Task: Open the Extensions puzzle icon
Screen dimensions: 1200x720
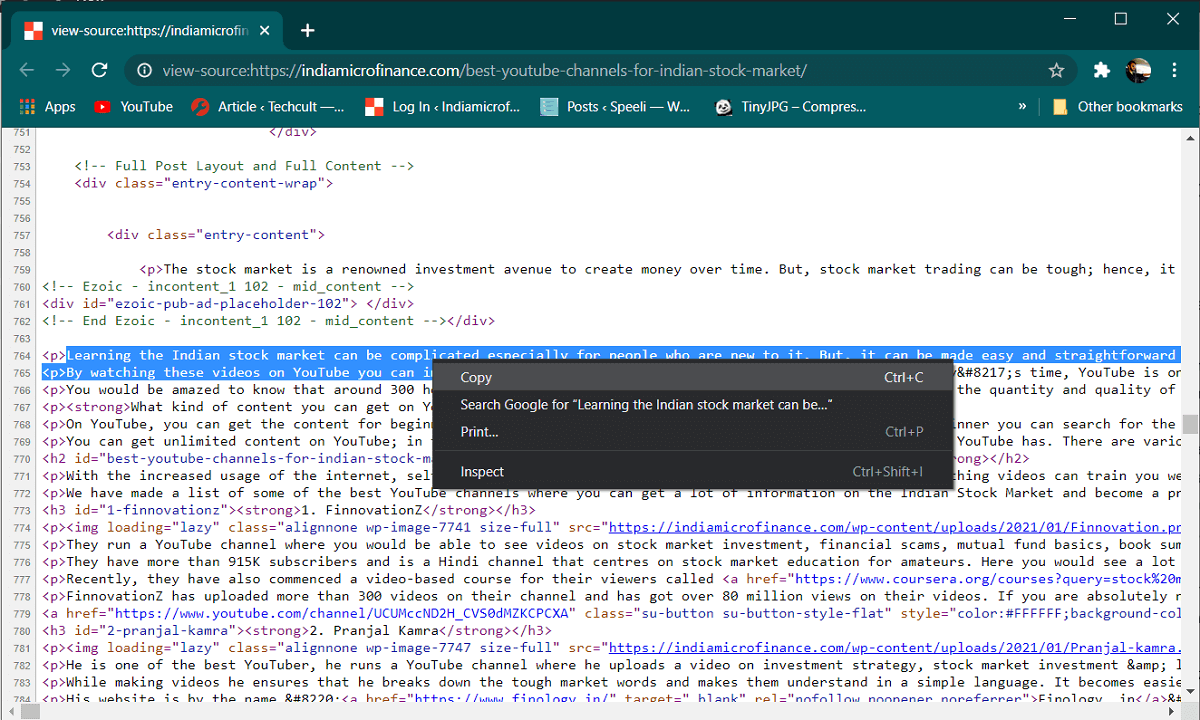Action: [1102, 70]
